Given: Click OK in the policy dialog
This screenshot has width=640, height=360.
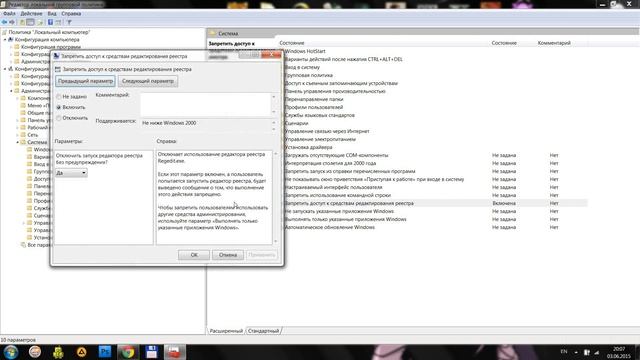Looking at the screenshot, I should (194, 255).
